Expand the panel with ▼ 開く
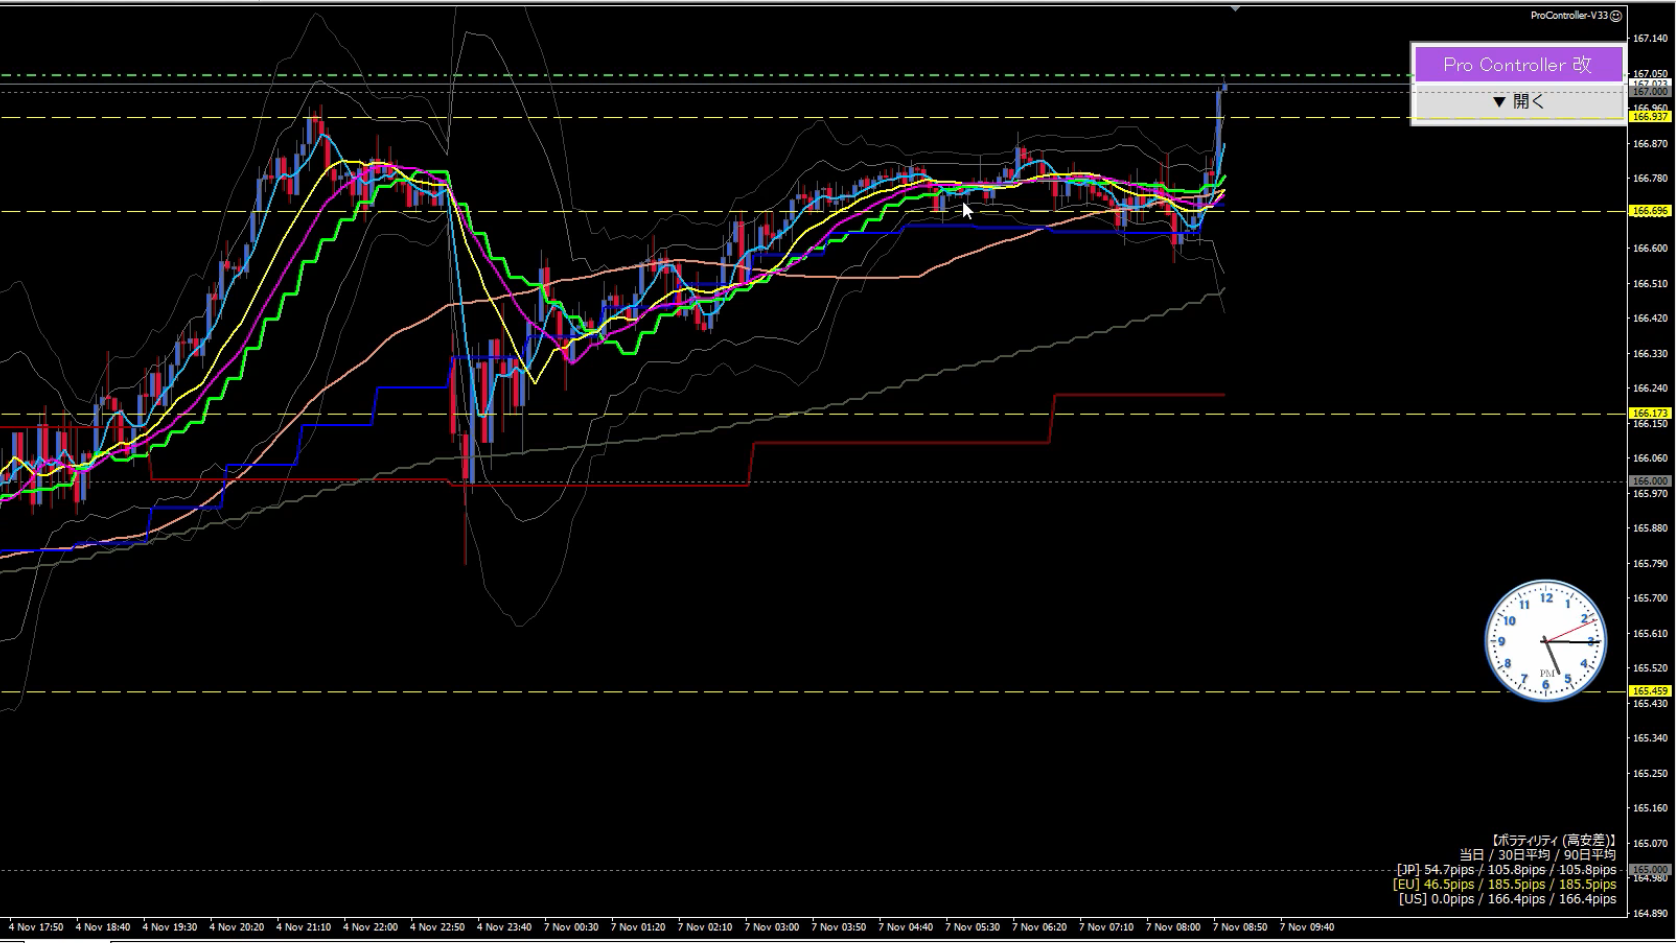The image size is (1676, 943). 1517,101
